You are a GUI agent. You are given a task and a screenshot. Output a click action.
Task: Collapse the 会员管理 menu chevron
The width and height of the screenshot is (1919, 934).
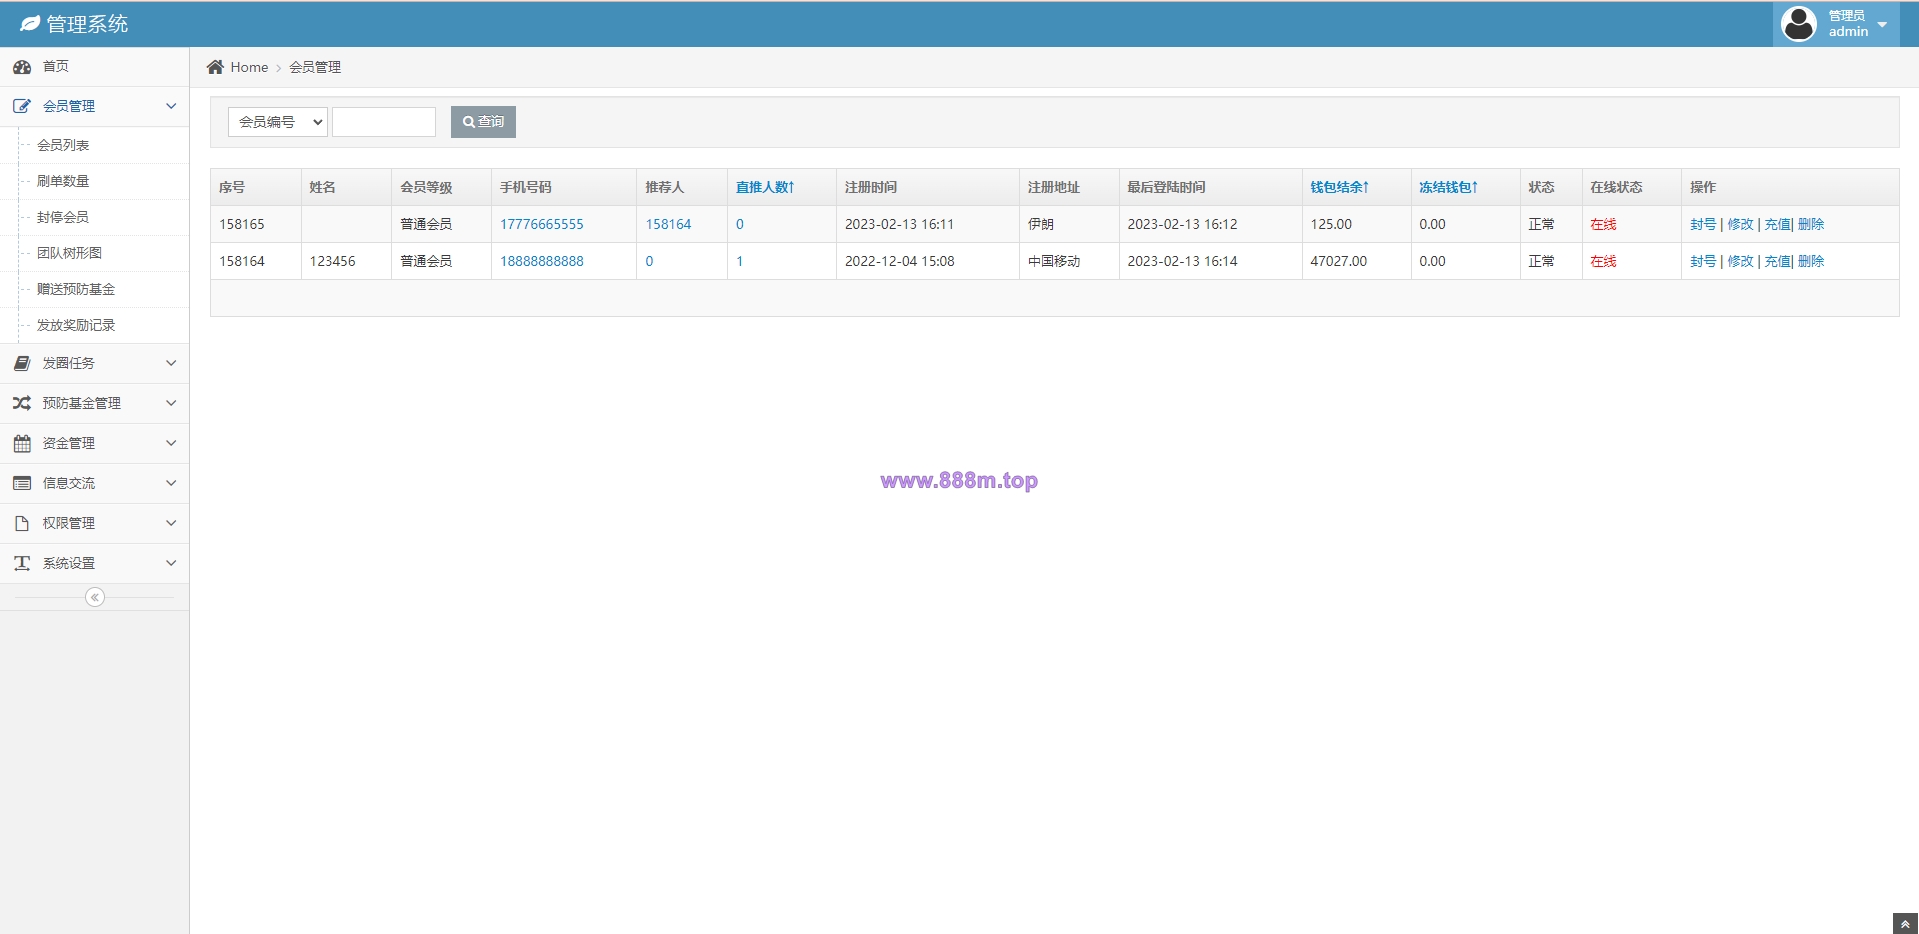(171, 106)
